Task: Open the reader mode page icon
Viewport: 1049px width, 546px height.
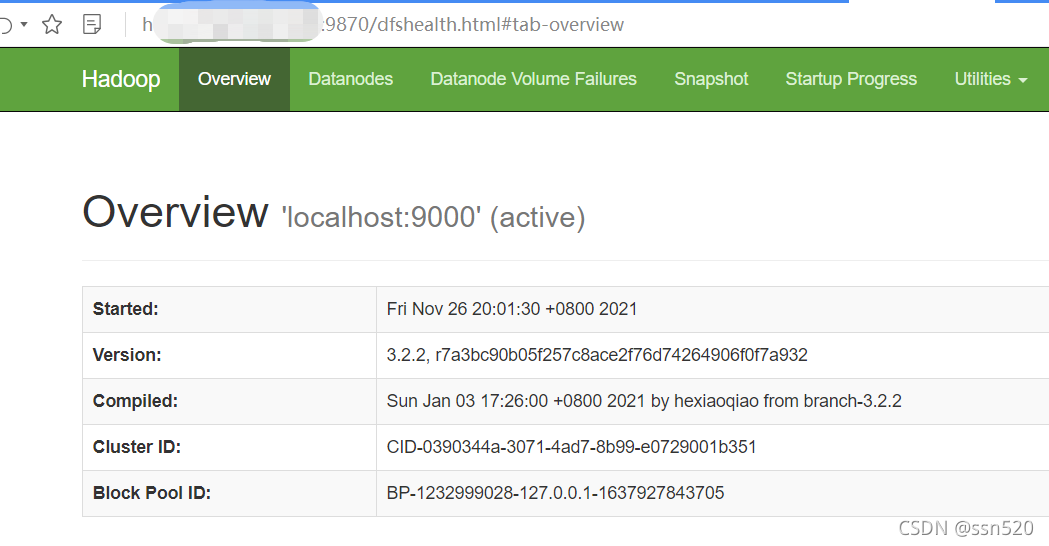Action: pos(92,25)
